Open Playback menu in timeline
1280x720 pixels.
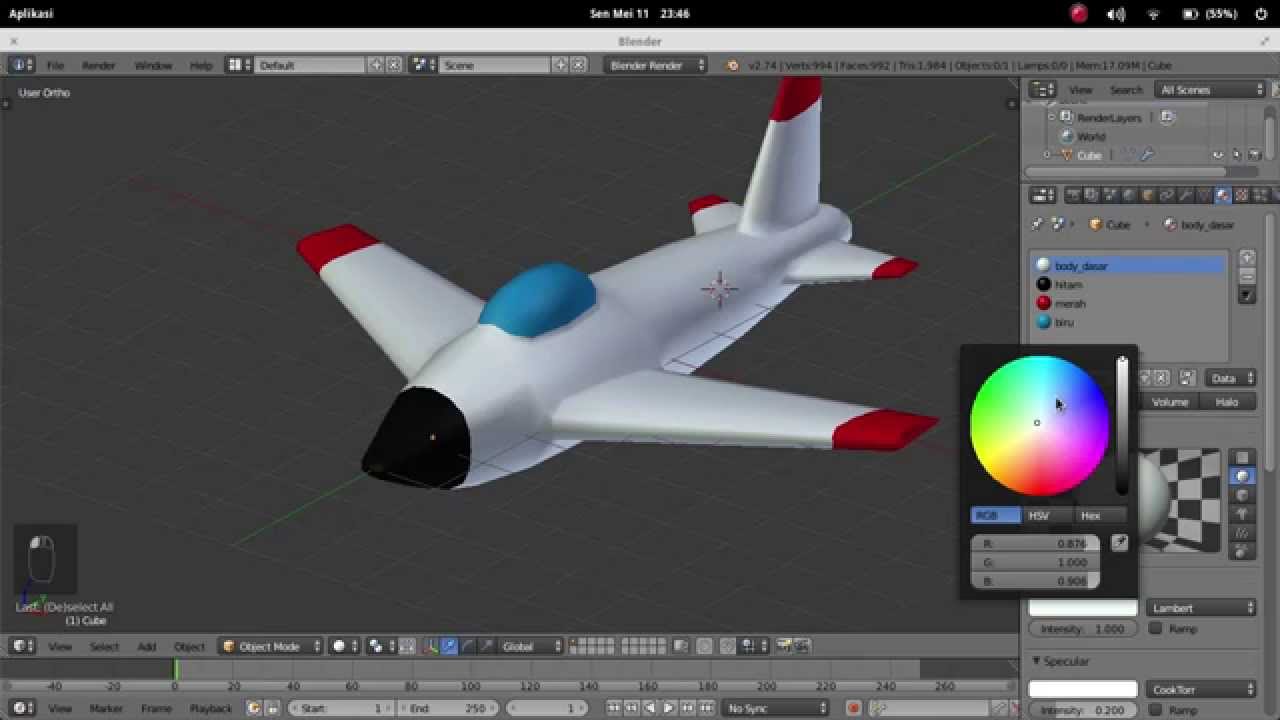[x=211, y=708]
